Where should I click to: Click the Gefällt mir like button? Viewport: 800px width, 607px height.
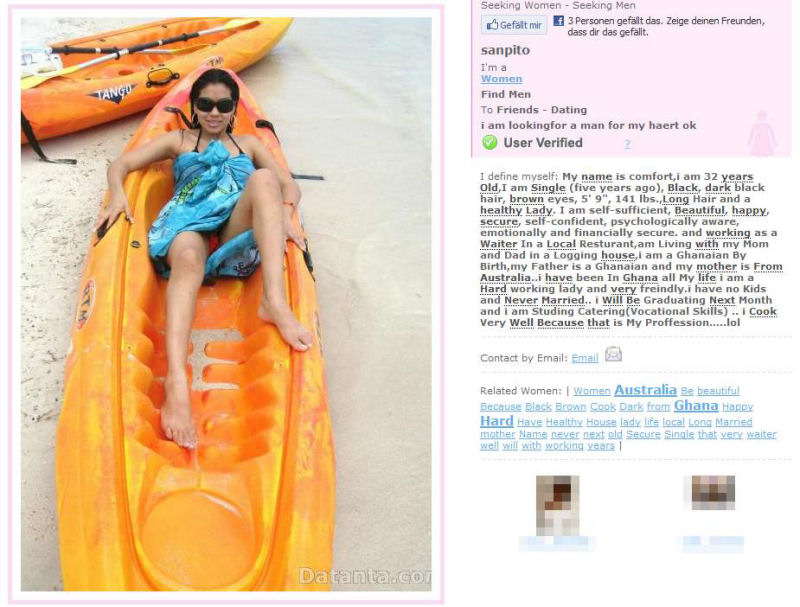514,25
